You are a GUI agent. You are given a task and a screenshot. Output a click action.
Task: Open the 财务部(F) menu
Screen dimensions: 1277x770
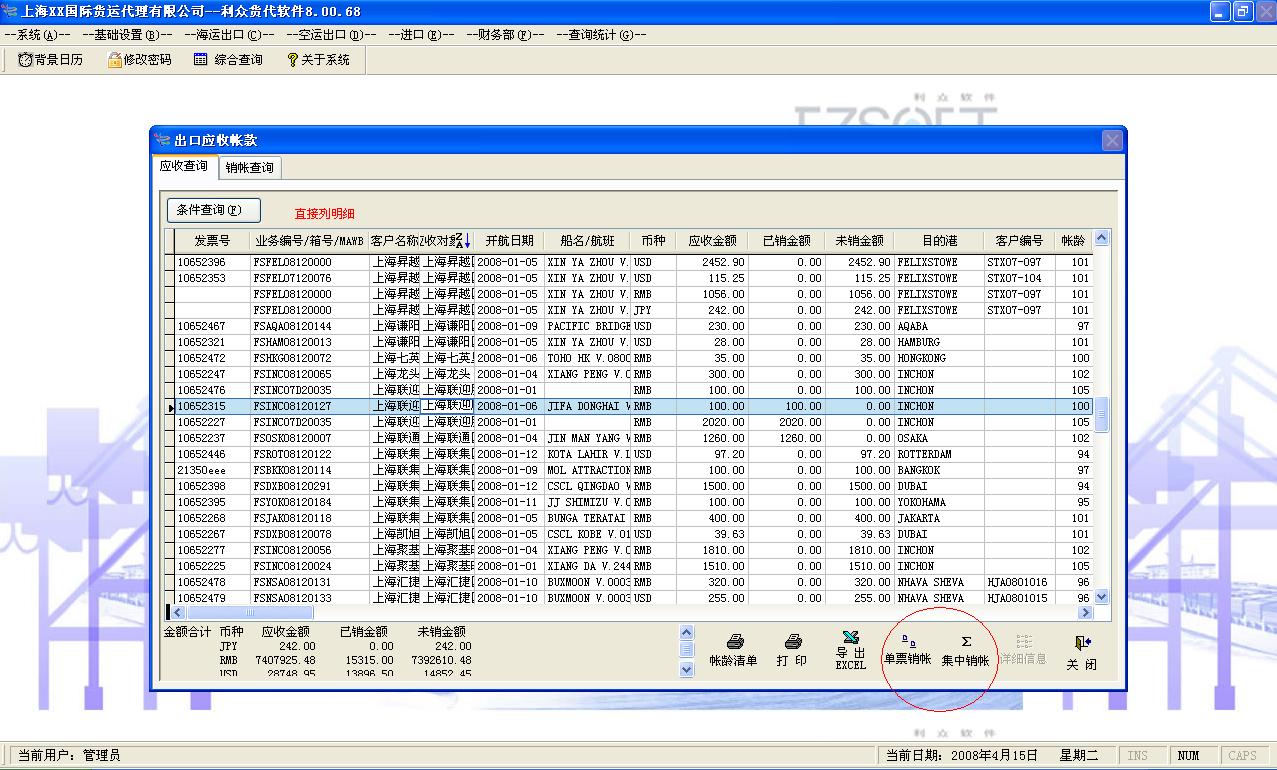[x=505, y=34]
